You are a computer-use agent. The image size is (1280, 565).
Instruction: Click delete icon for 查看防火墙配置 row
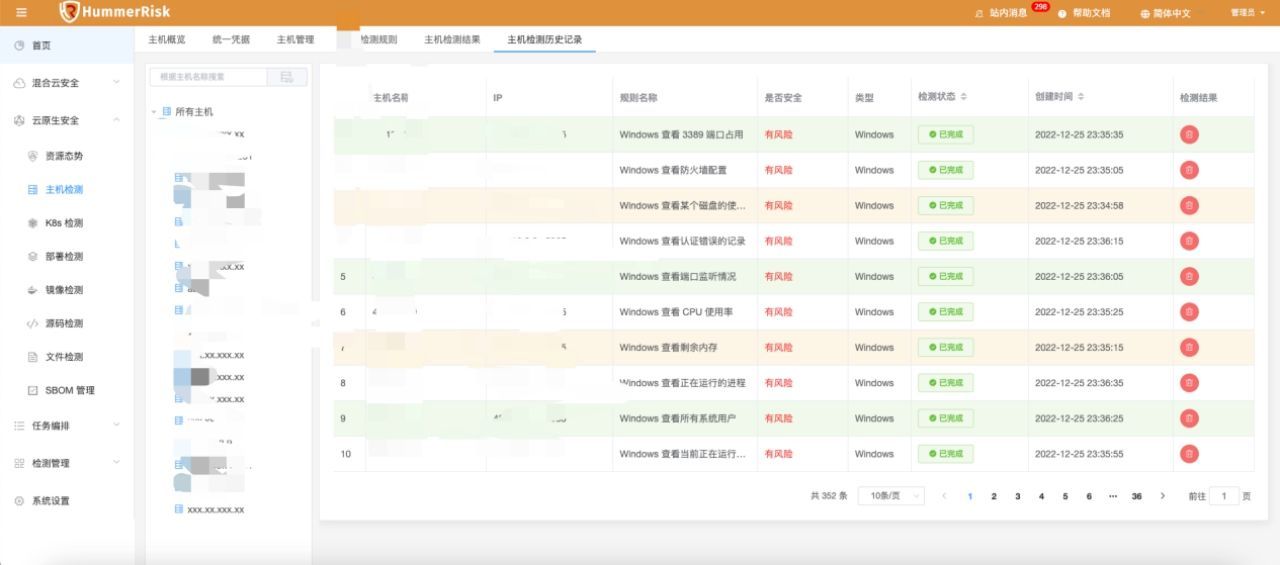(x=1189, y=170)
